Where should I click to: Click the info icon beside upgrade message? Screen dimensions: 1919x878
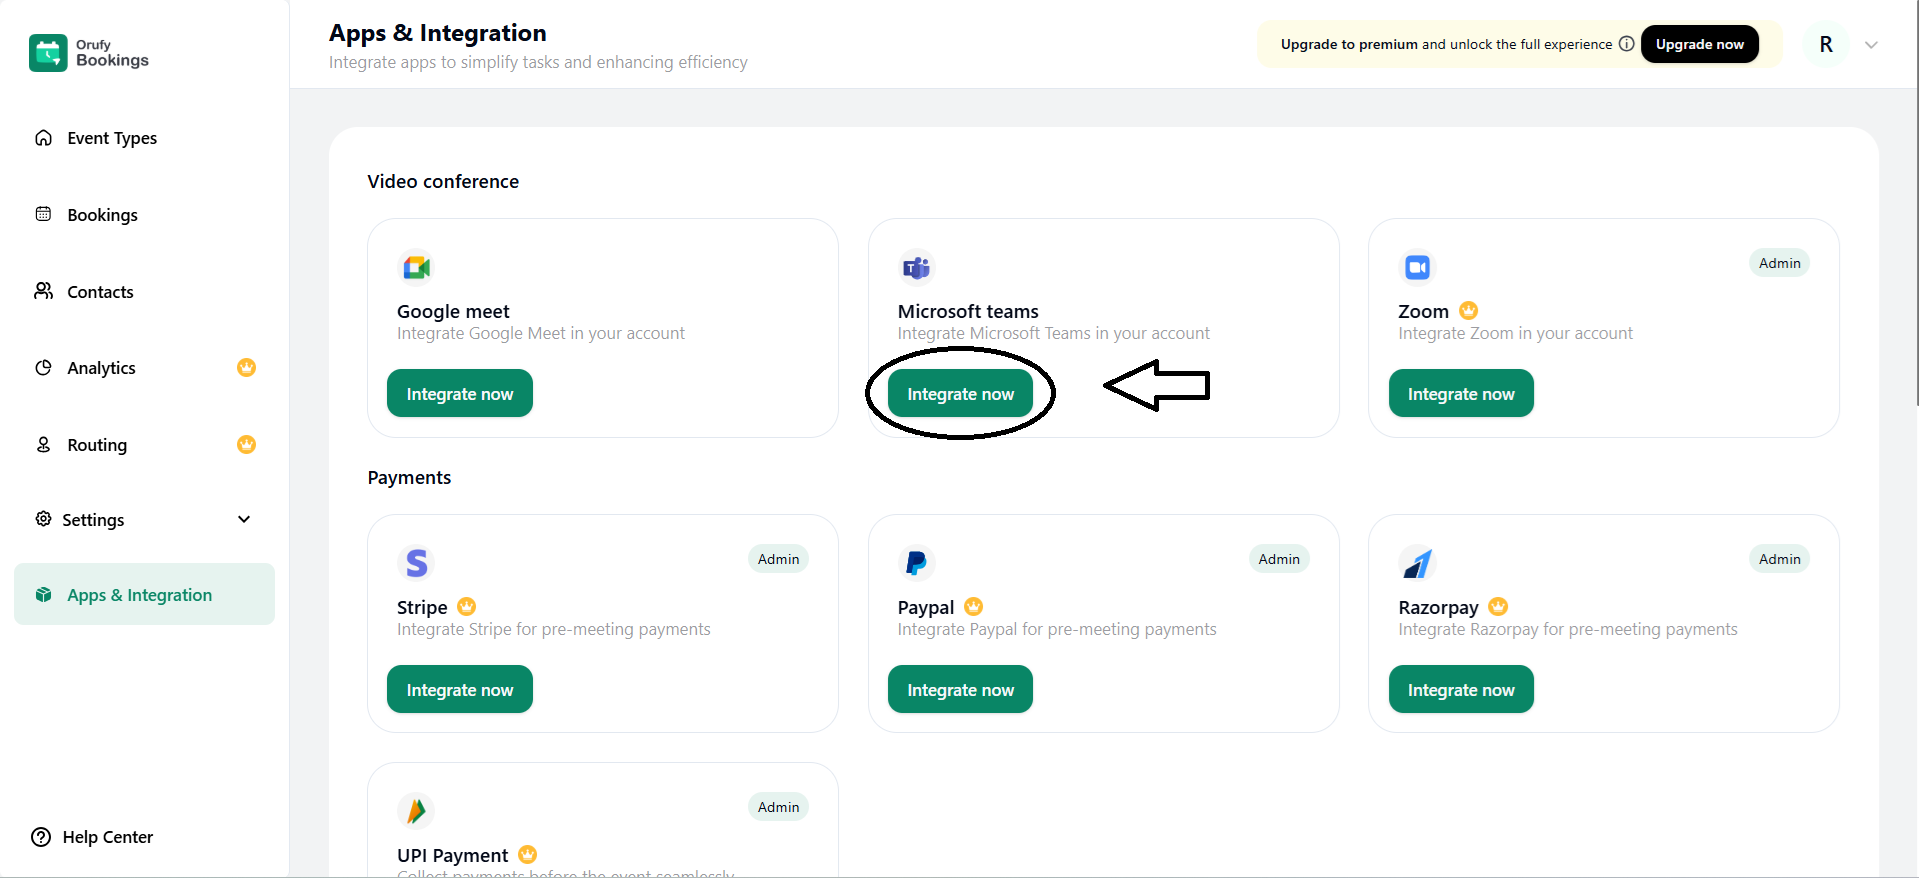[1626, 44]
